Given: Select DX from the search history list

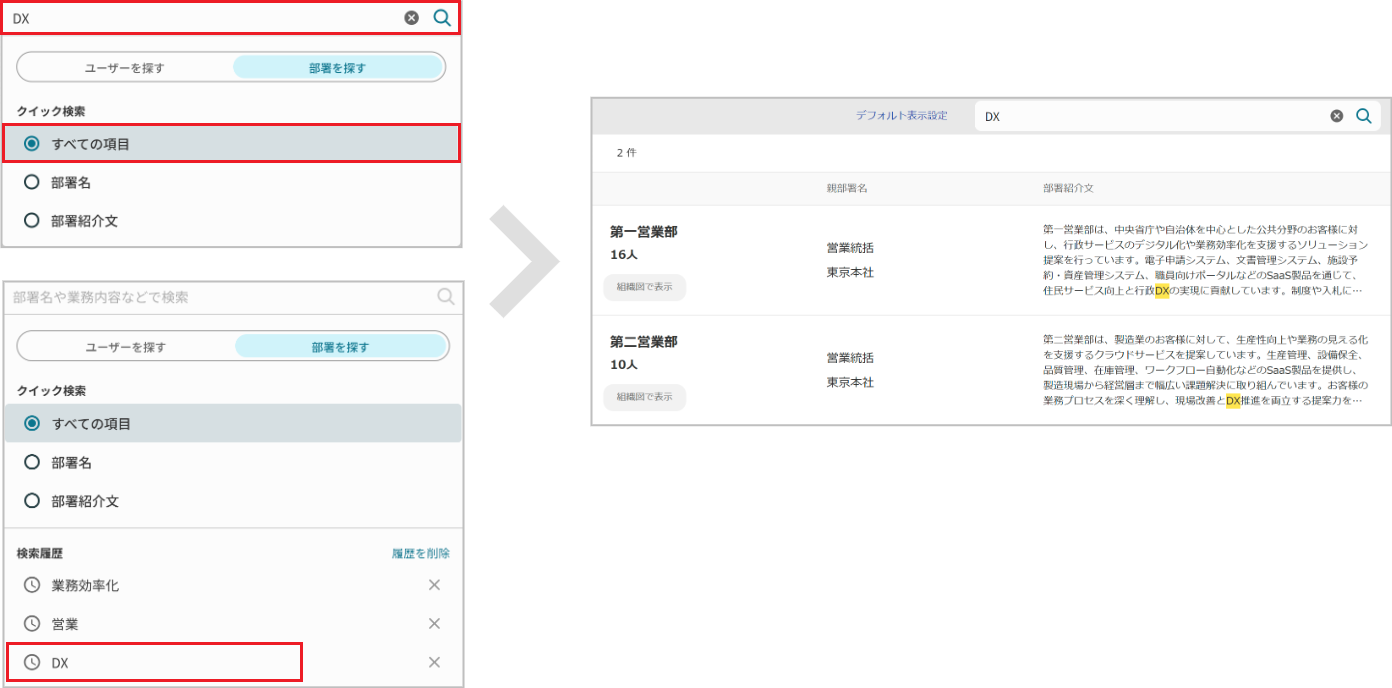Looking at the screenshot, I should coord(60,662).
